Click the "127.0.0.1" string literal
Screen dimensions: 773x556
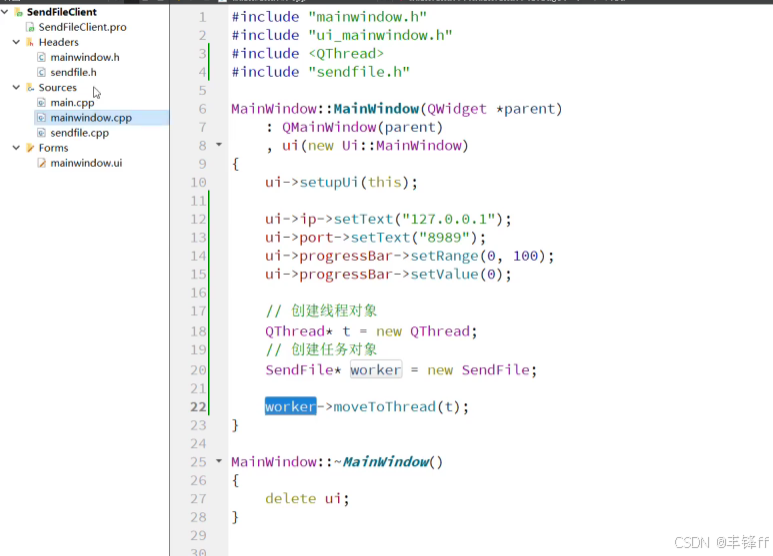449,219
